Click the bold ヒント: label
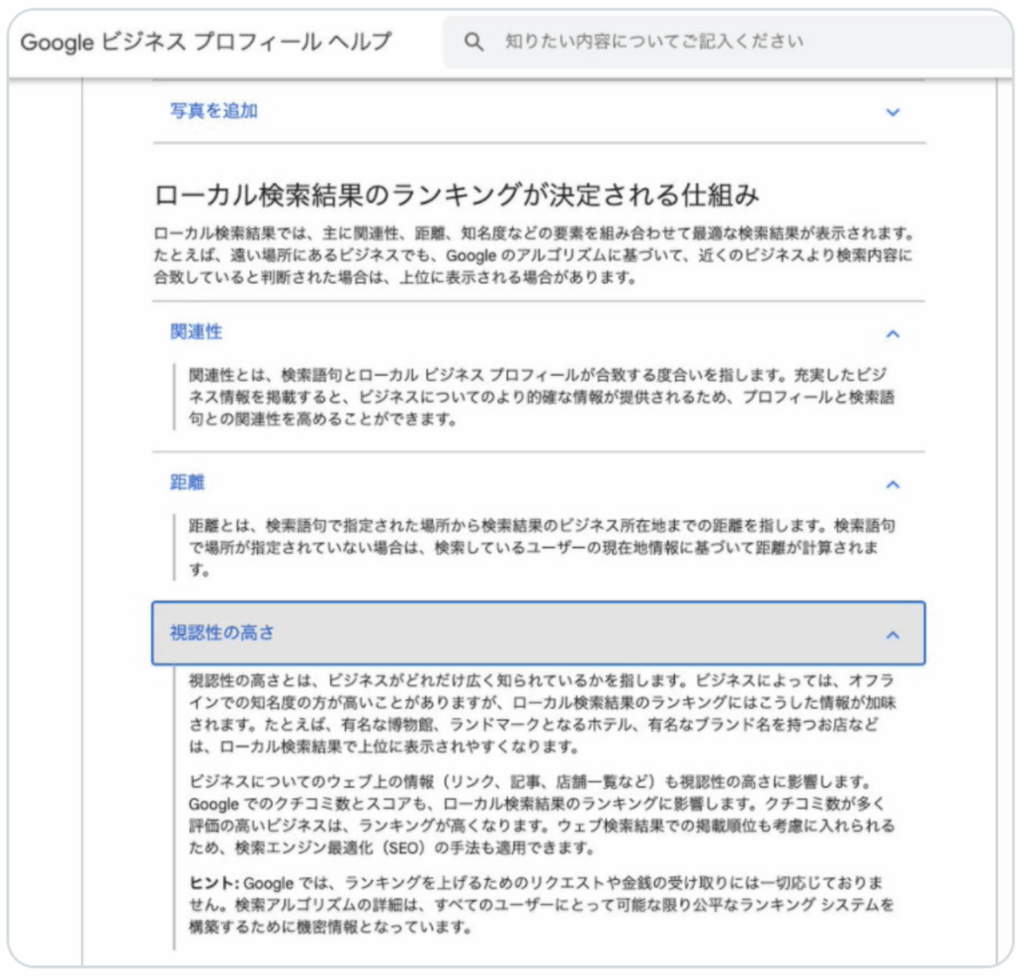This screenshot has height=978, width=1024. (212, 882)
